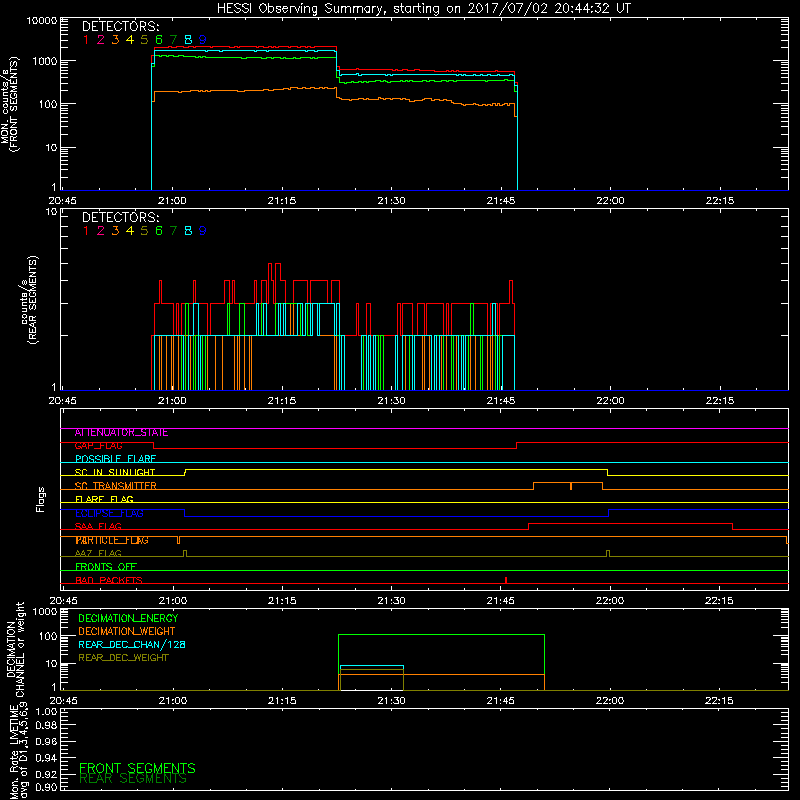The width and height of the screenshot is (800, 800).
Task: Click the SC_TRANSMITTER flag label
Action: [115, 486]
